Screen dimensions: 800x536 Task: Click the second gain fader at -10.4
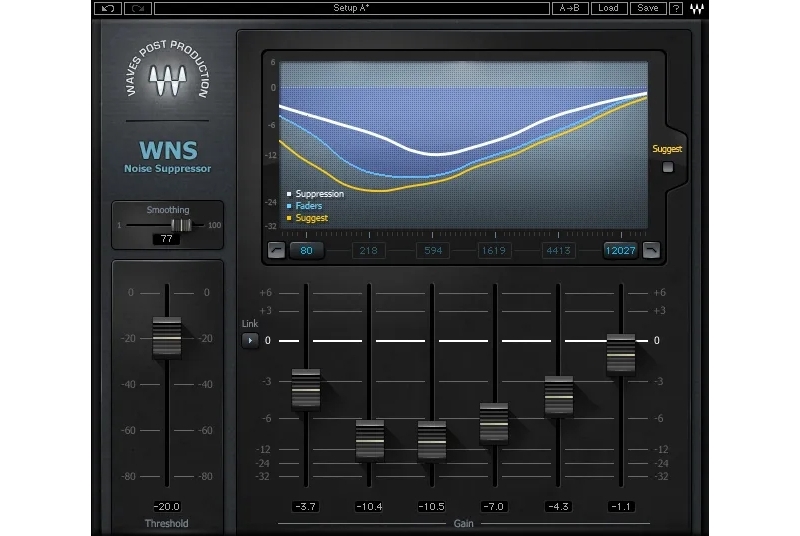tap(369, 440)
